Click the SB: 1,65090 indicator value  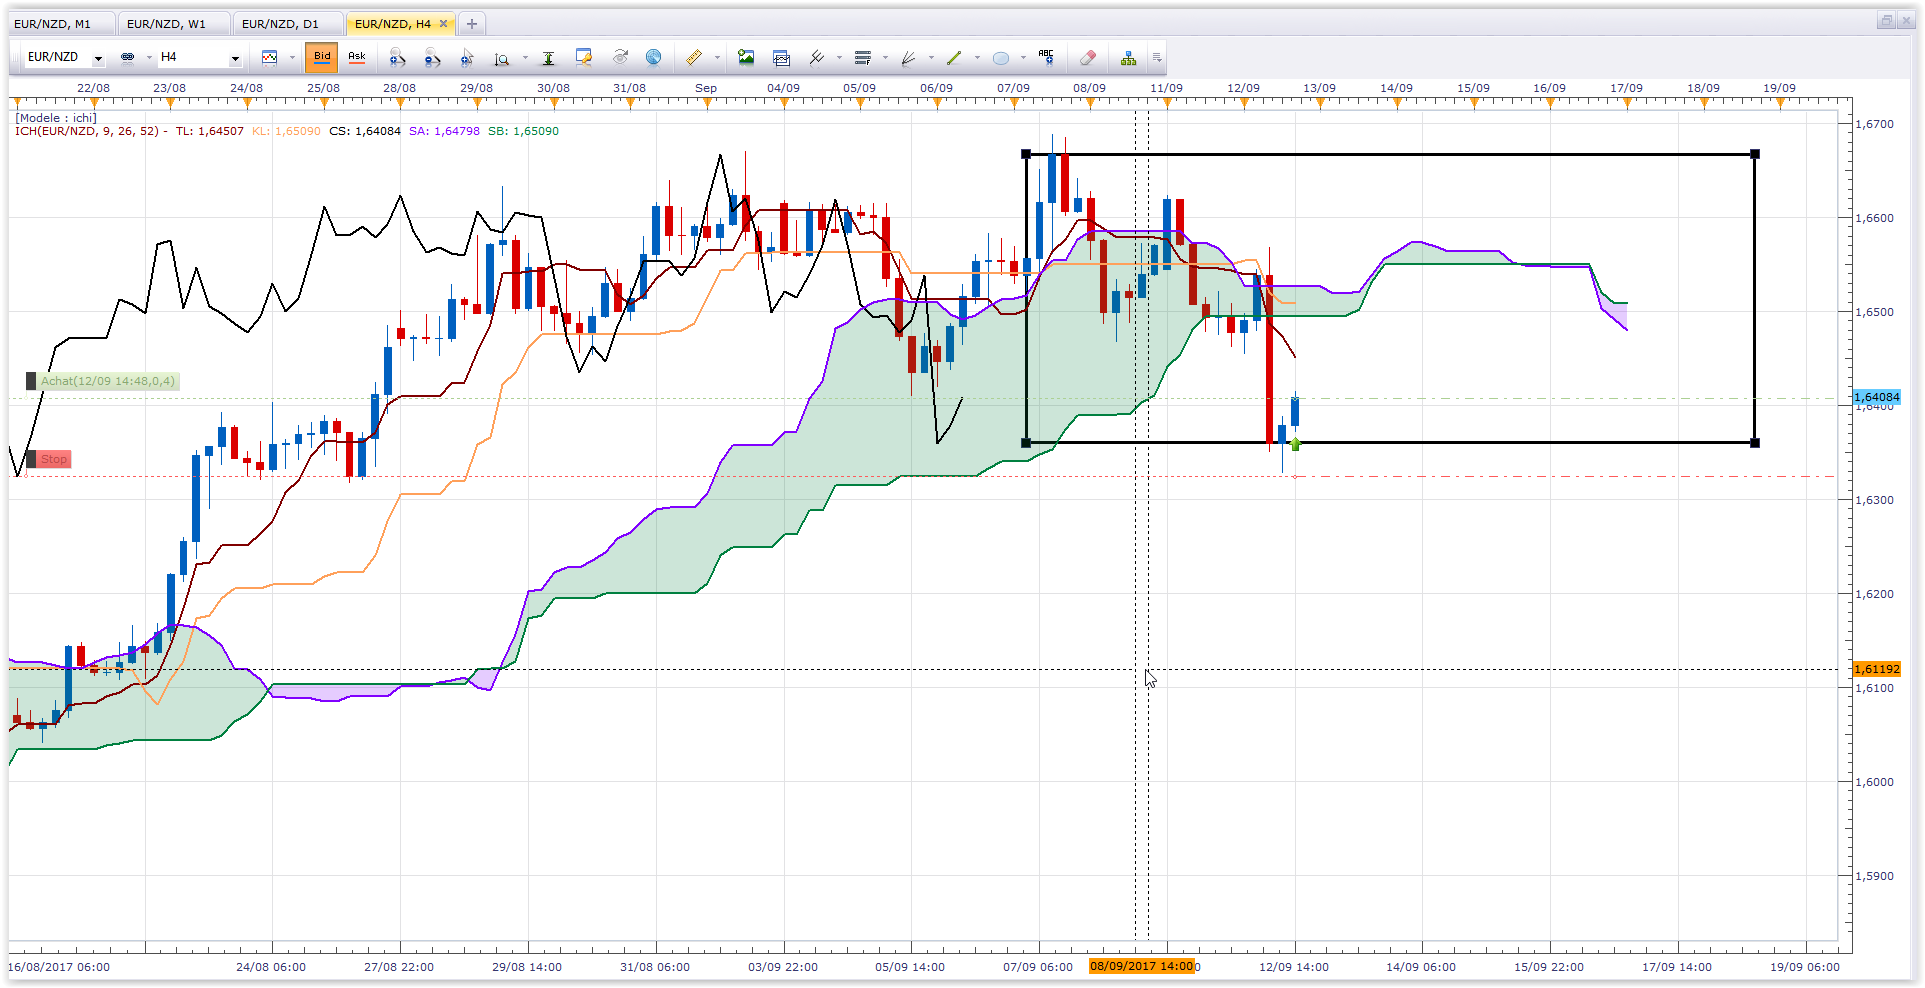pyautogui.click(x=523, y=131)
